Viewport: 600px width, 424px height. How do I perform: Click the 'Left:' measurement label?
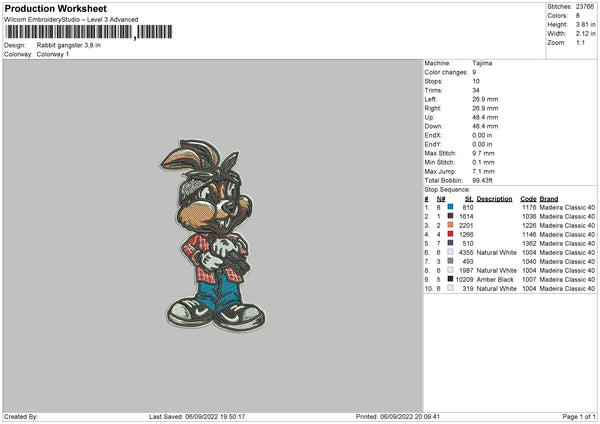pos(430,99)
